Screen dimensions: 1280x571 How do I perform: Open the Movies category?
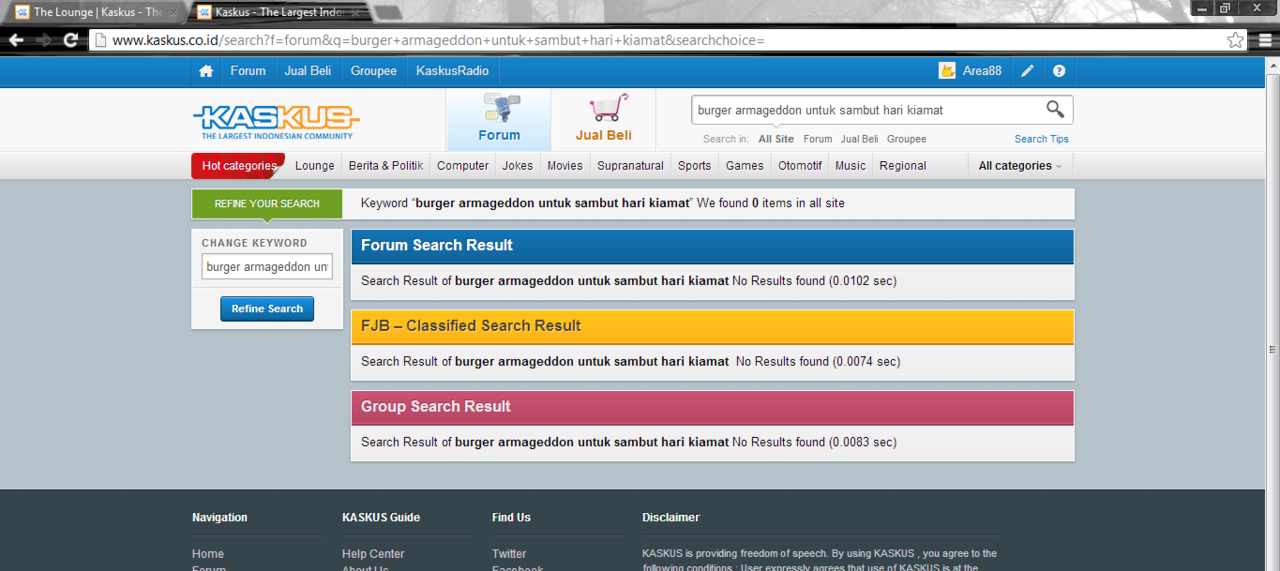565,166
